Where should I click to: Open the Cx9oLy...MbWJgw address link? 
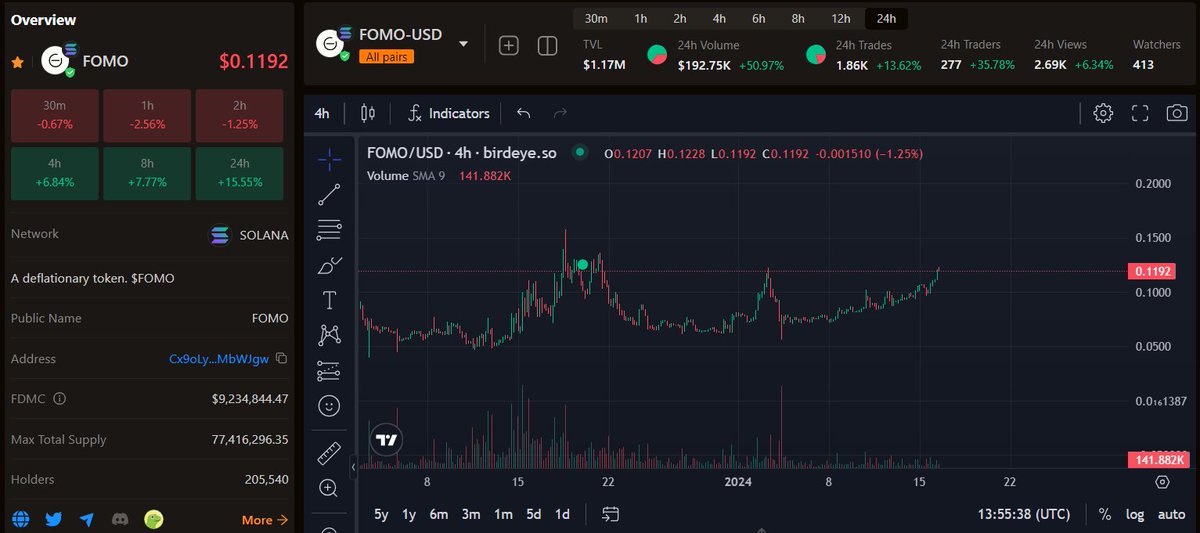(219, 359)
